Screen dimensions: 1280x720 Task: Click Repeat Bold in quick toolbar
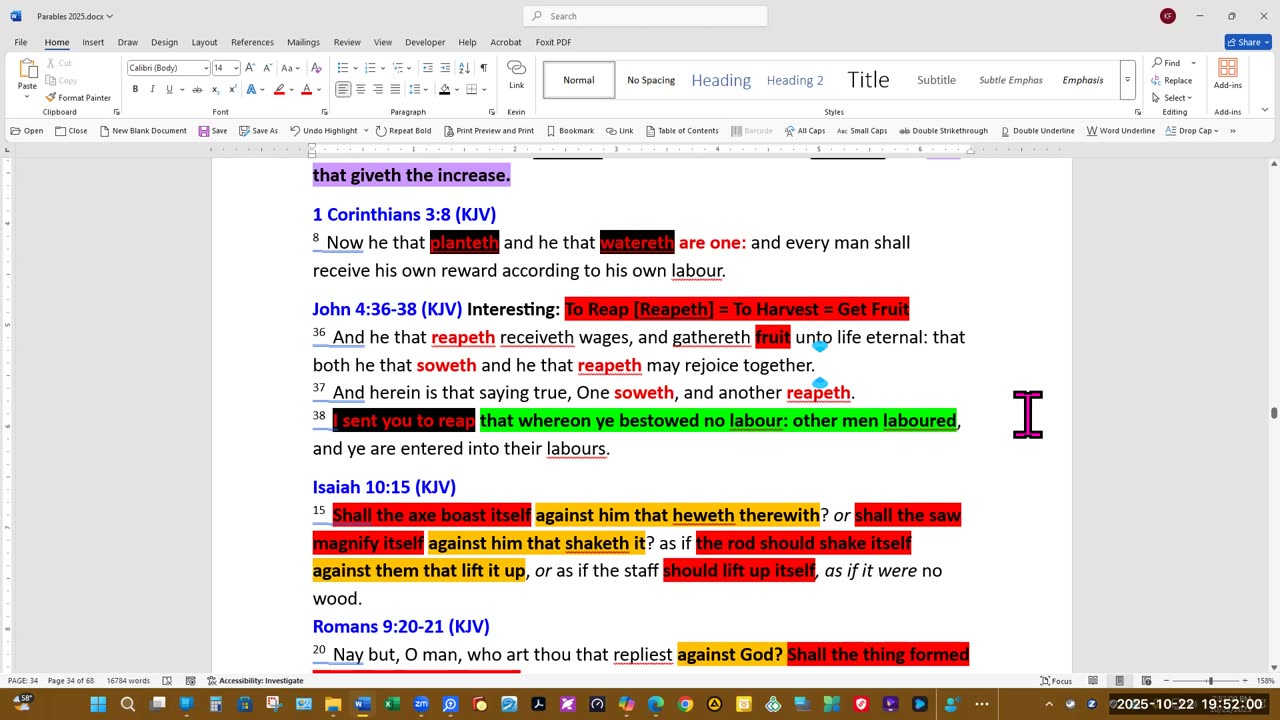403,131
